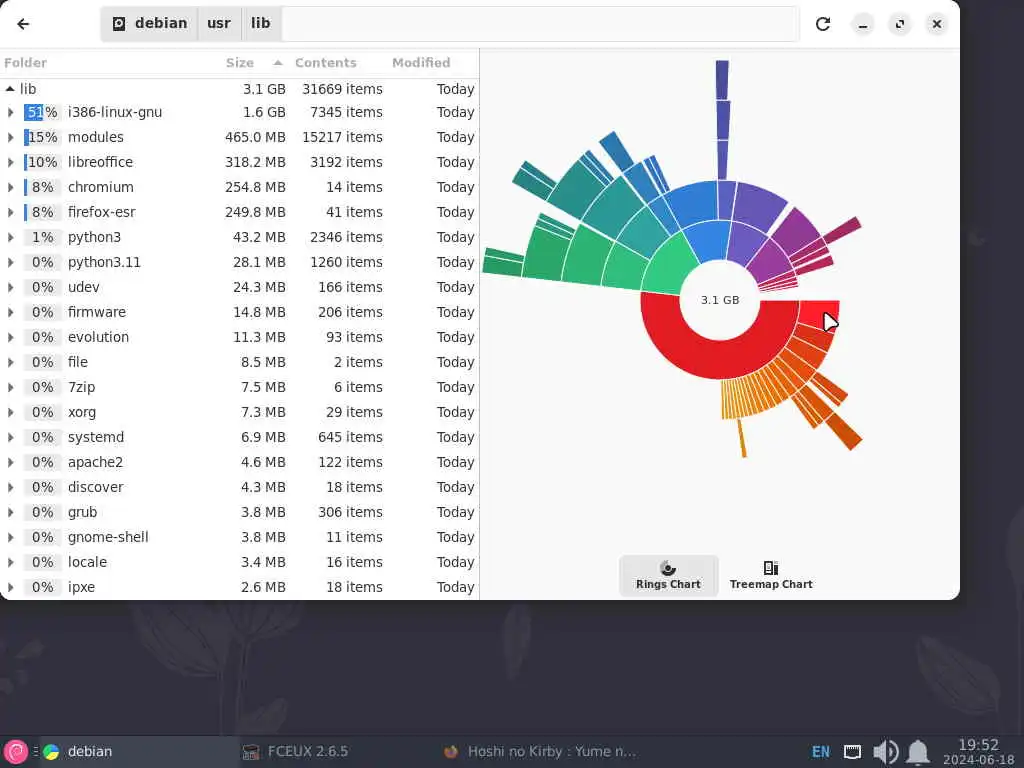Click the 15217 items count for modules
The height and width of the screenshot is (768, 1024).
342,137
